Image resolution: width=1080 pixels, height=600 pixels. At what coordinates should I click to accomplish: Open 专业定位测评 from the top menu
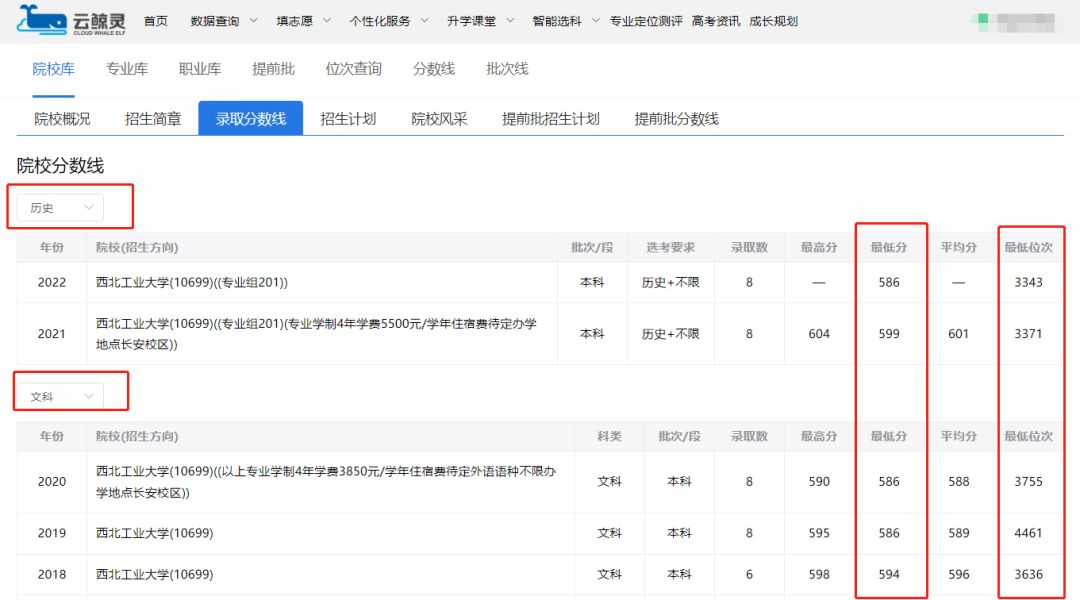tap(646, 20)
